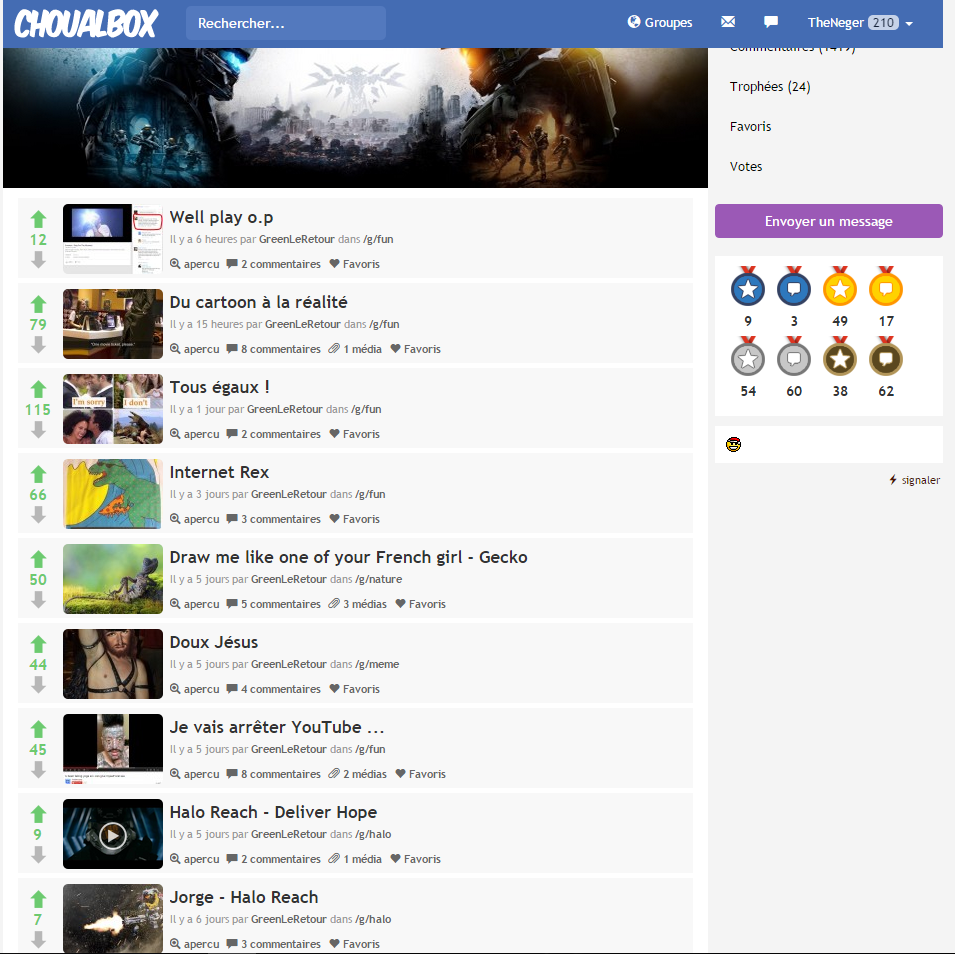Click the smiley emoji icon in sidebar
This screenshot has height=954, width=955.
pos(733,445)
